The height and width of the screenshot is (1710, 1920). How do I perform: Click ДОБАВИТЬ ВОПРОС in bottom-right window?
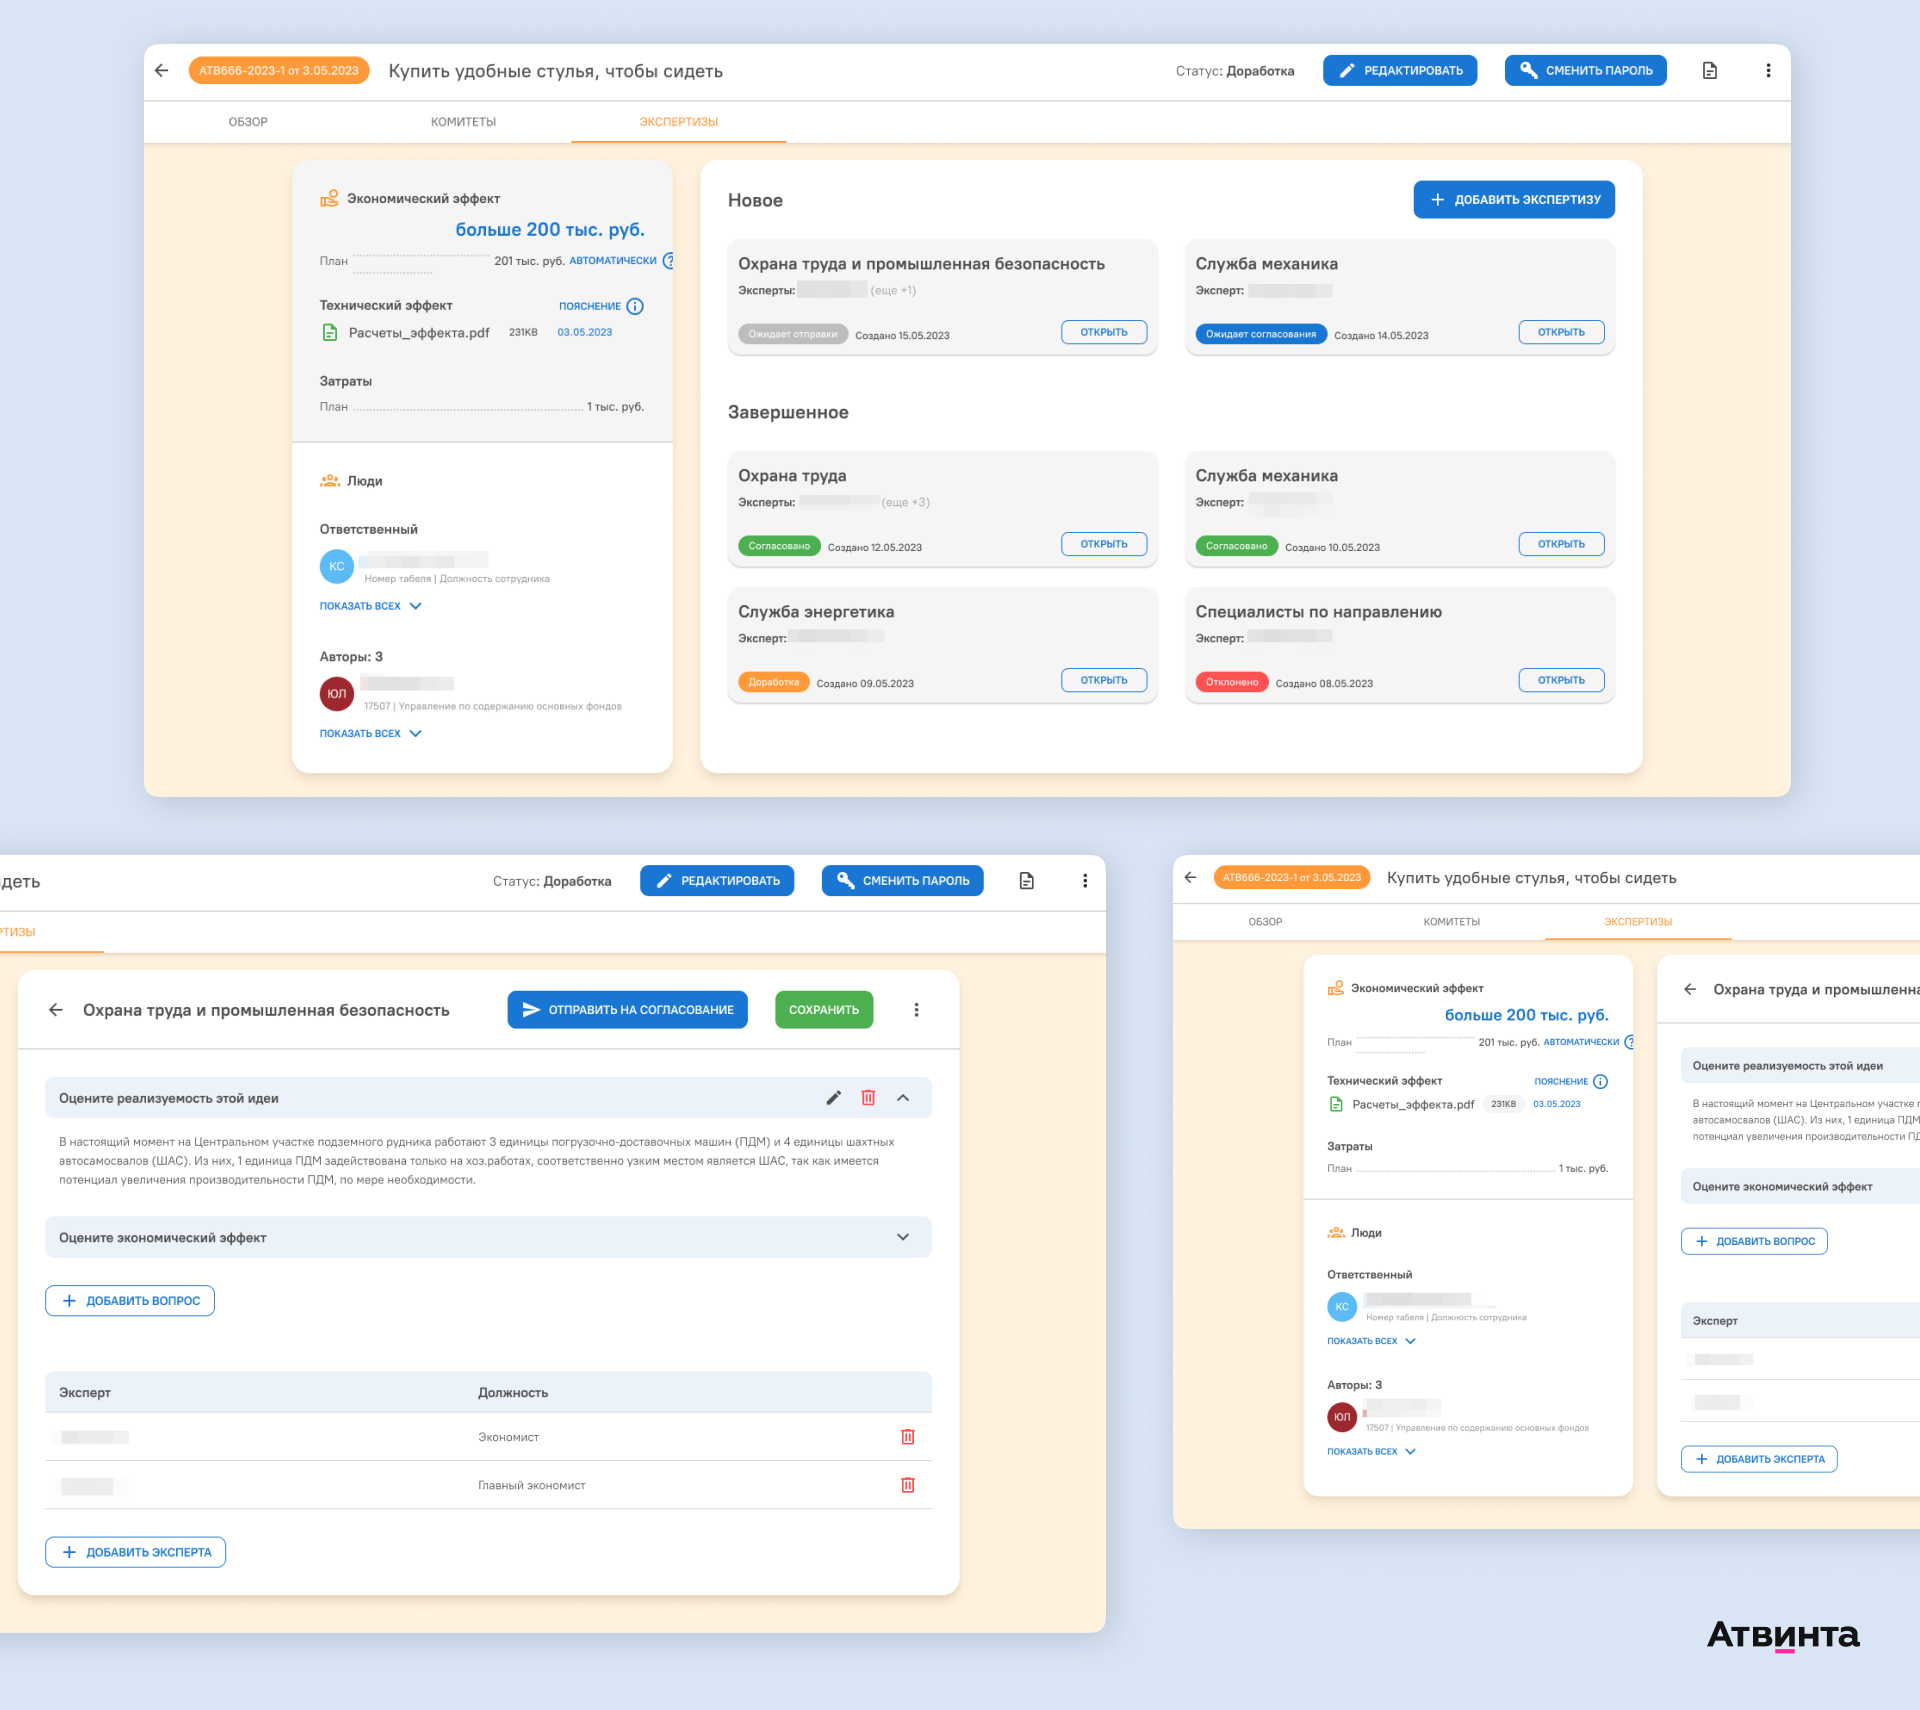click(x=1754, y=1241)
